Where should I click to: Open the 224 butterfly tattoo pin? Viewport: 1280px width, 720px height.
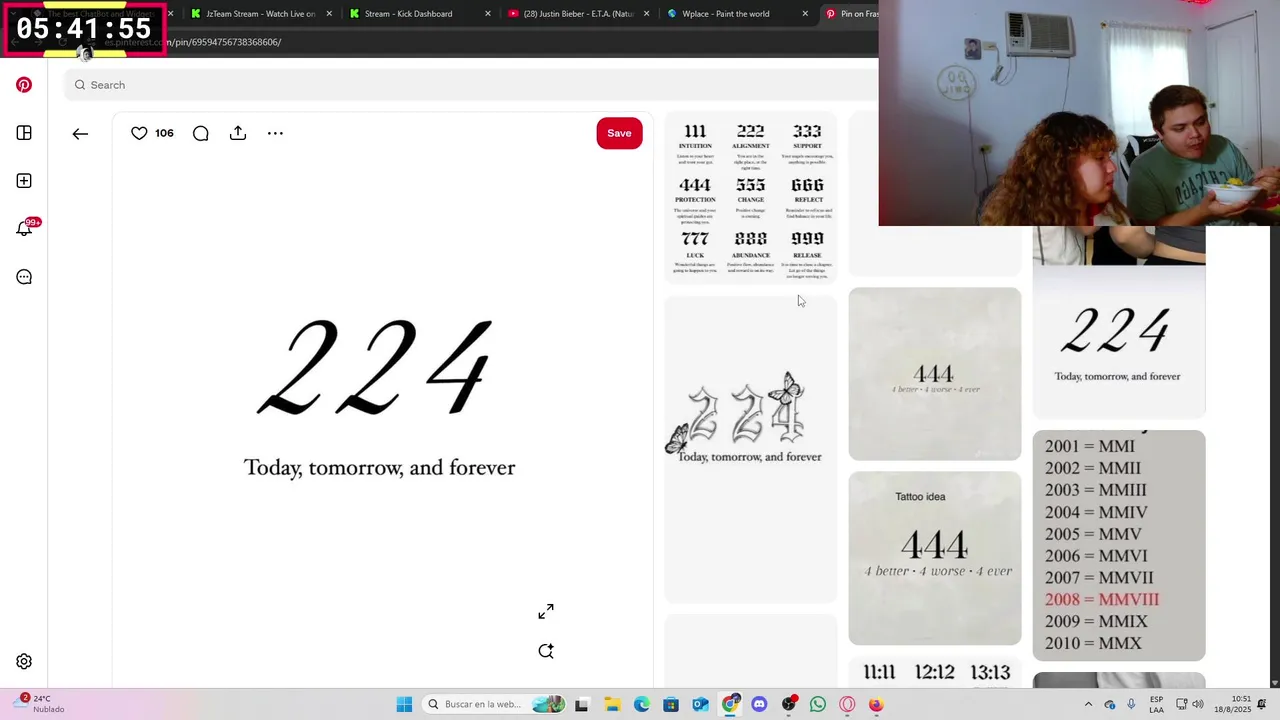pyautogui.click(x=751, y=449)
